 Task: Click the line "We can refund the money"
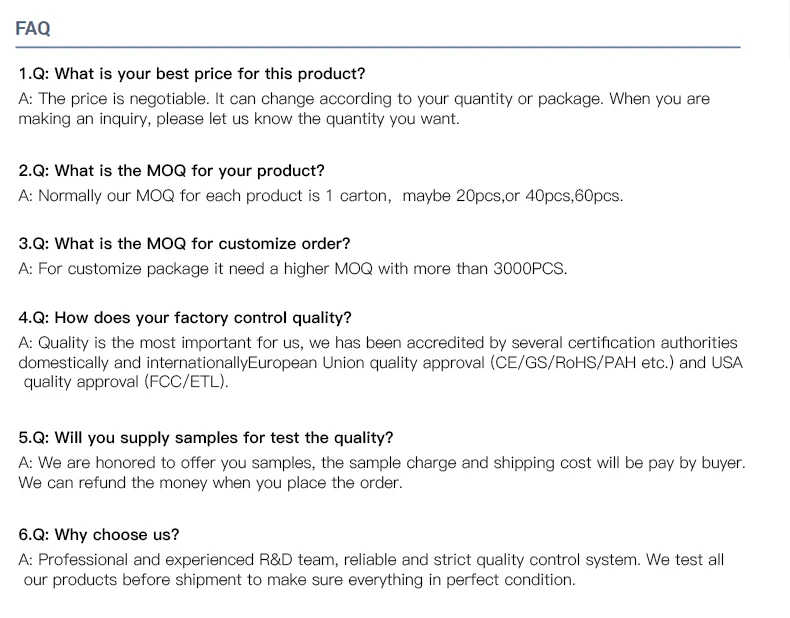pos(210,483)
